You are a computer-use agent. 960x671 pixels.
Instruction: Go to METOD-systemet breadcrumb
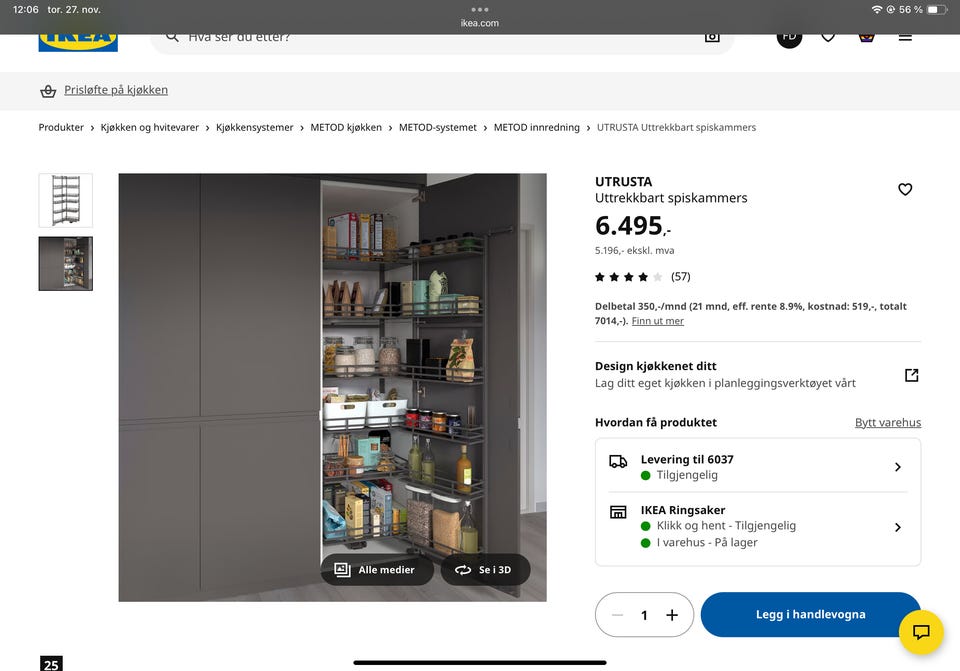[x=438, y=127]
